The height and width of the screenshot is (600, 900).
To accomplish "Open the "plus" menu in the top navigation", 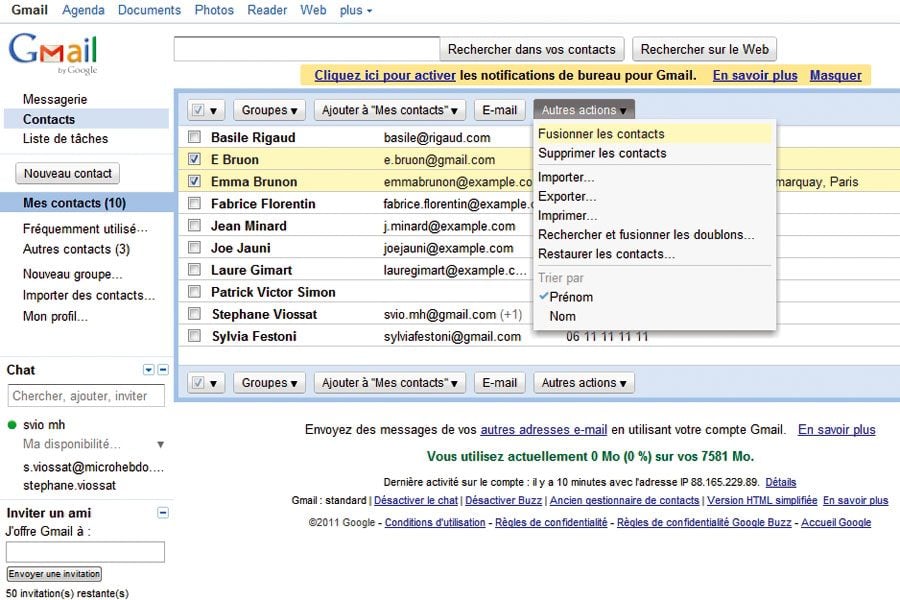I will point(356,10).
